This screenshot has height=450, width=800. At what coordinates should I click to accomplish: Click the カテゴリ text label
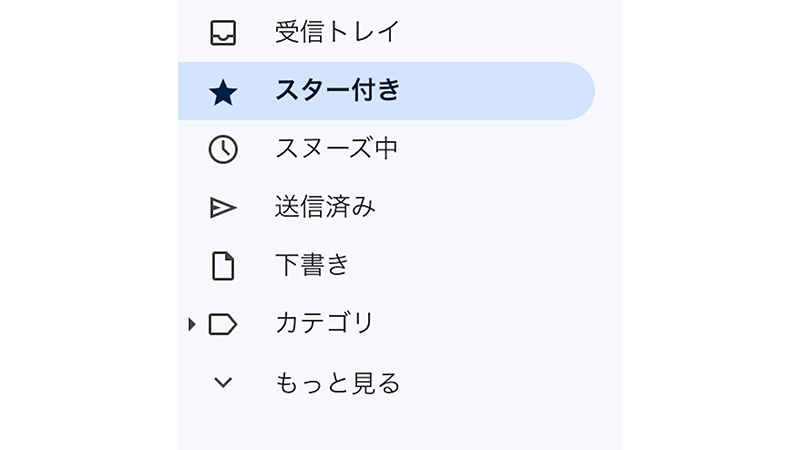[x=324, y=323]
